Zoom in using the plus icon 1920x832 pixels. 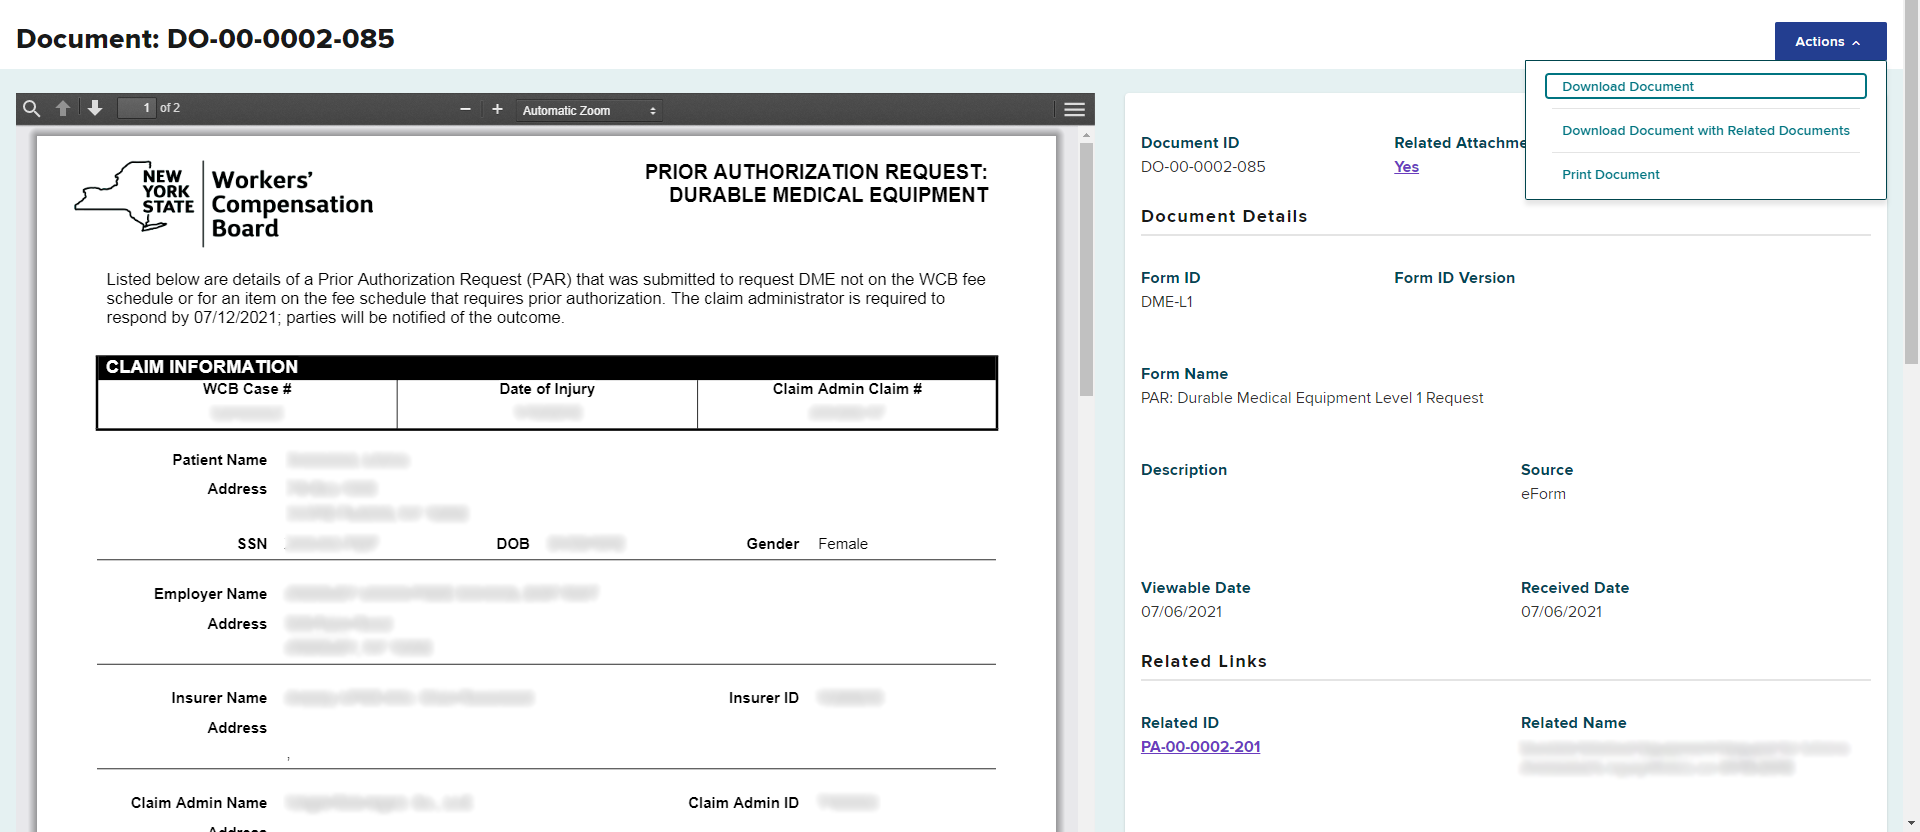click(497, 109)
